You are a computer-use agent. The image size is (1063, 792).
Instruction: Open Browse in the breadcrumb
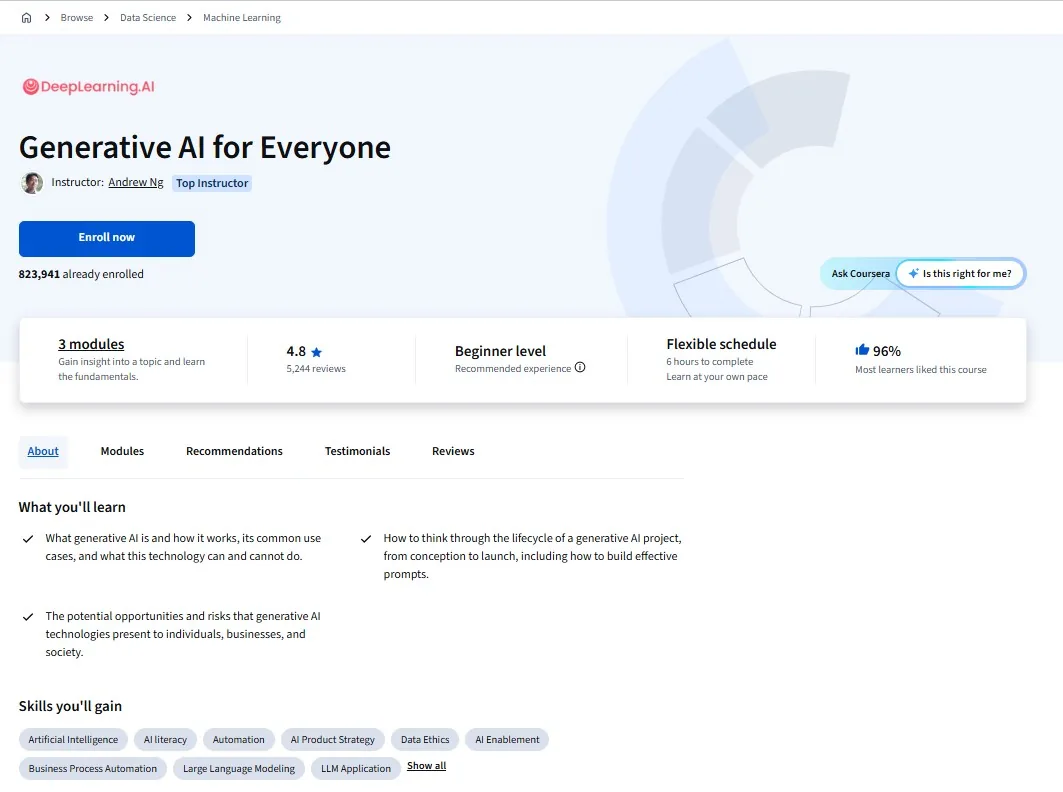click(x=77, y=18)
